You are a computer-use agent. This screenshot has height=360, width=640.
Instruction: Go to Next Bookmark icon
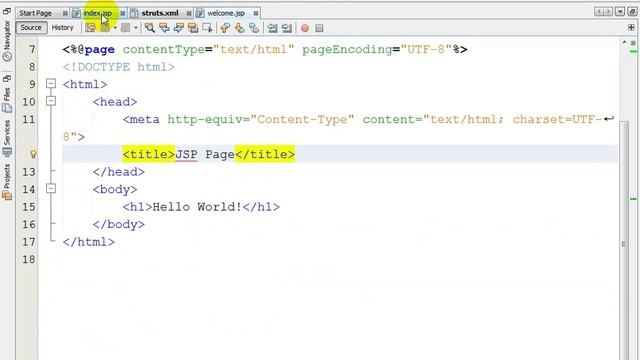coord(240,28)
